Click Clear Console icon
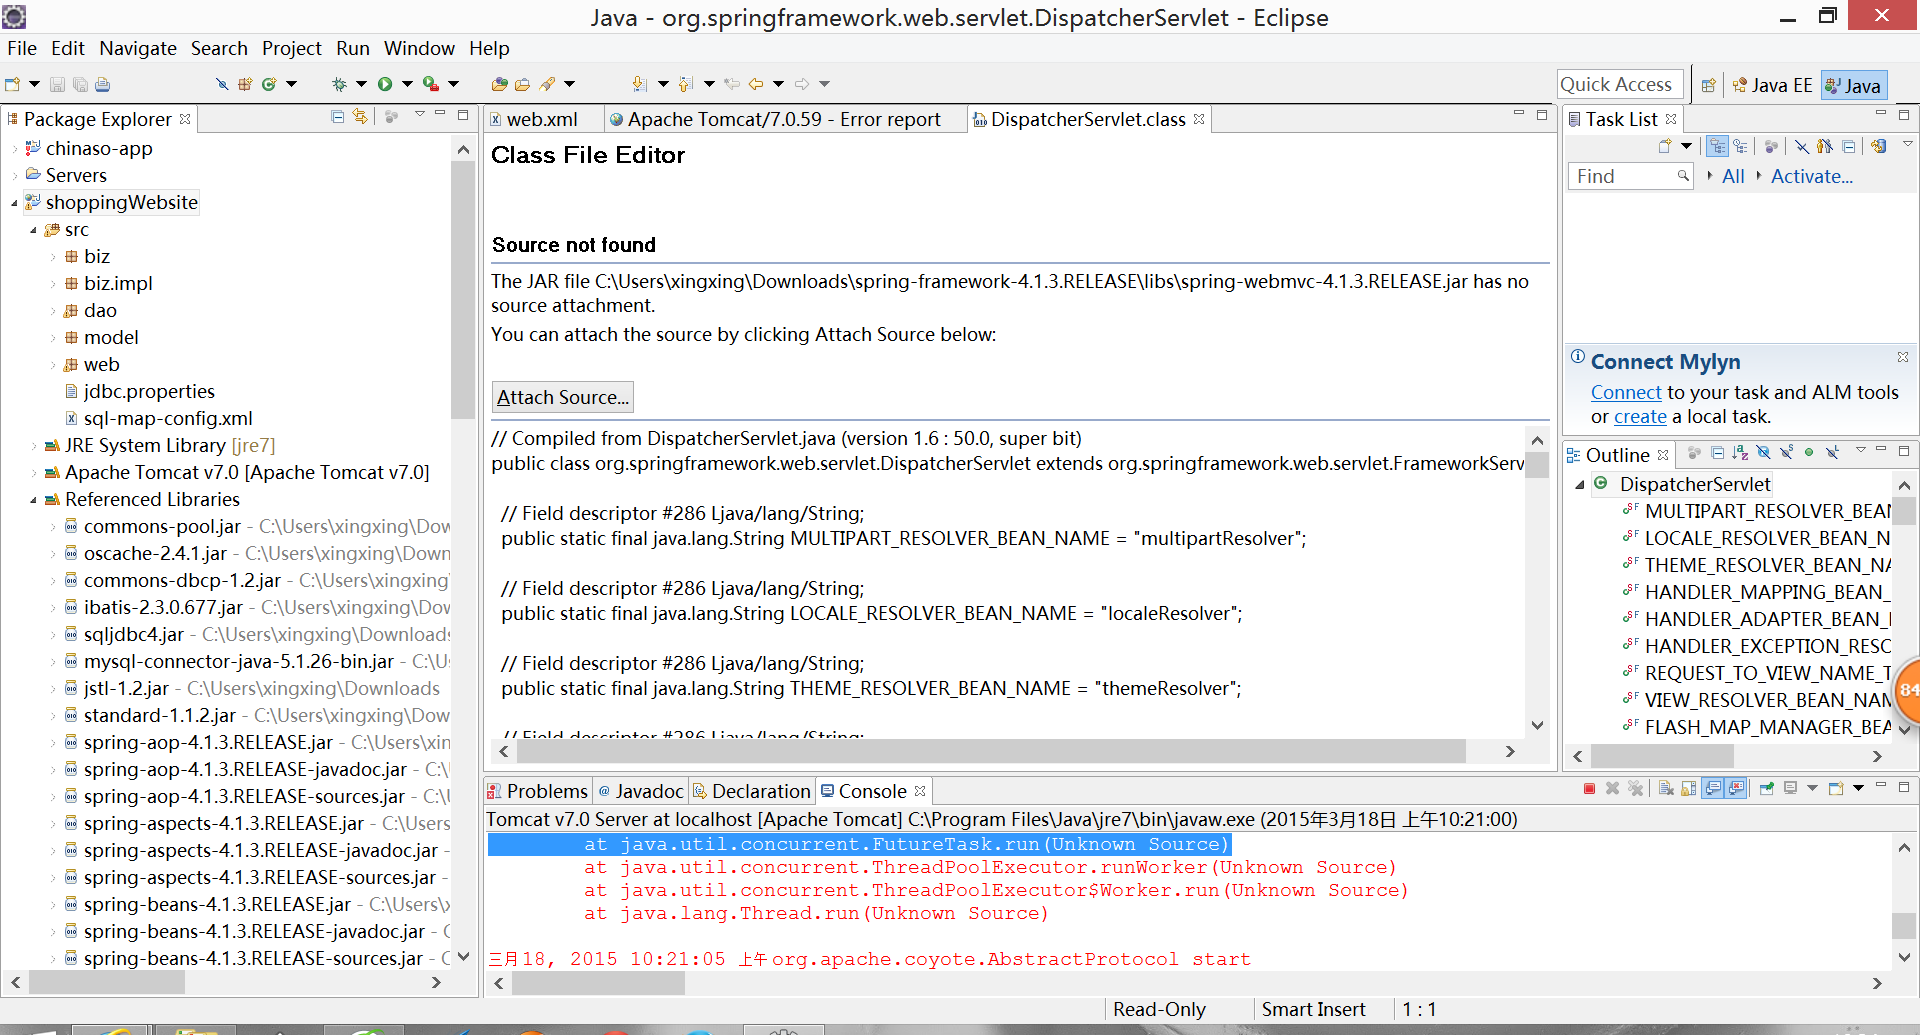The width and height of the screenshot is (1920, 1035). [1666, 789]
